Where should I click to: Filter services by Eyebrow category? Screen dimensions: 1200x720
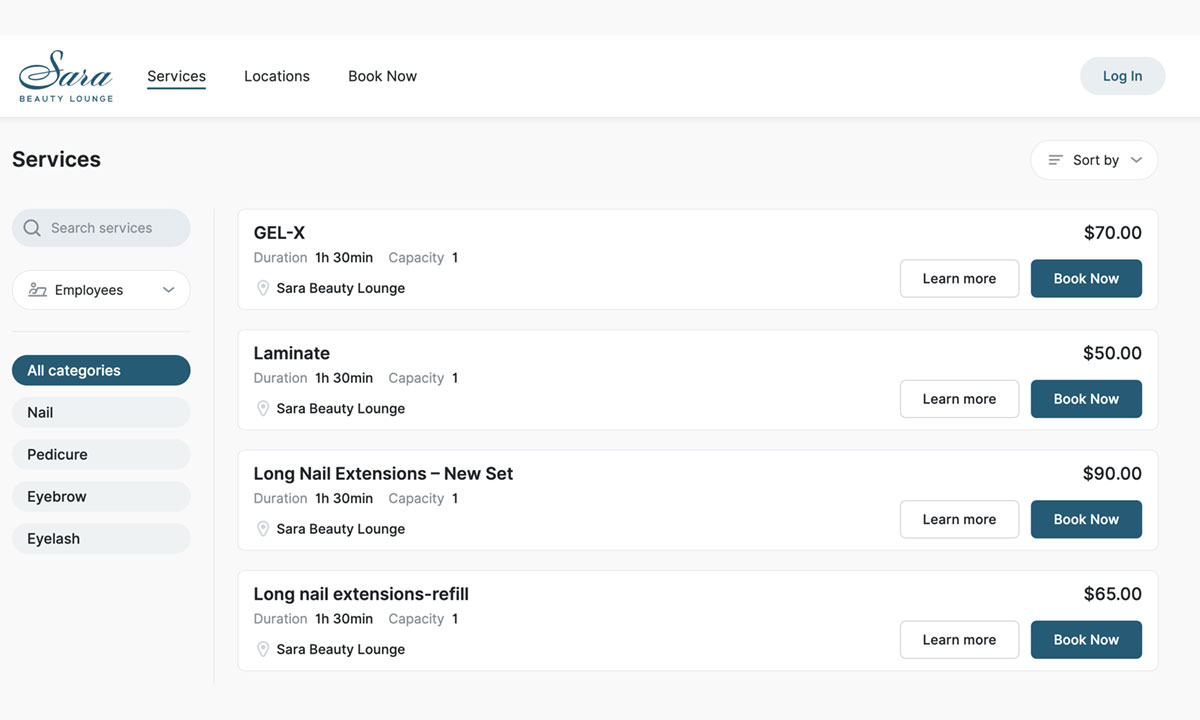tap(101, 496)
